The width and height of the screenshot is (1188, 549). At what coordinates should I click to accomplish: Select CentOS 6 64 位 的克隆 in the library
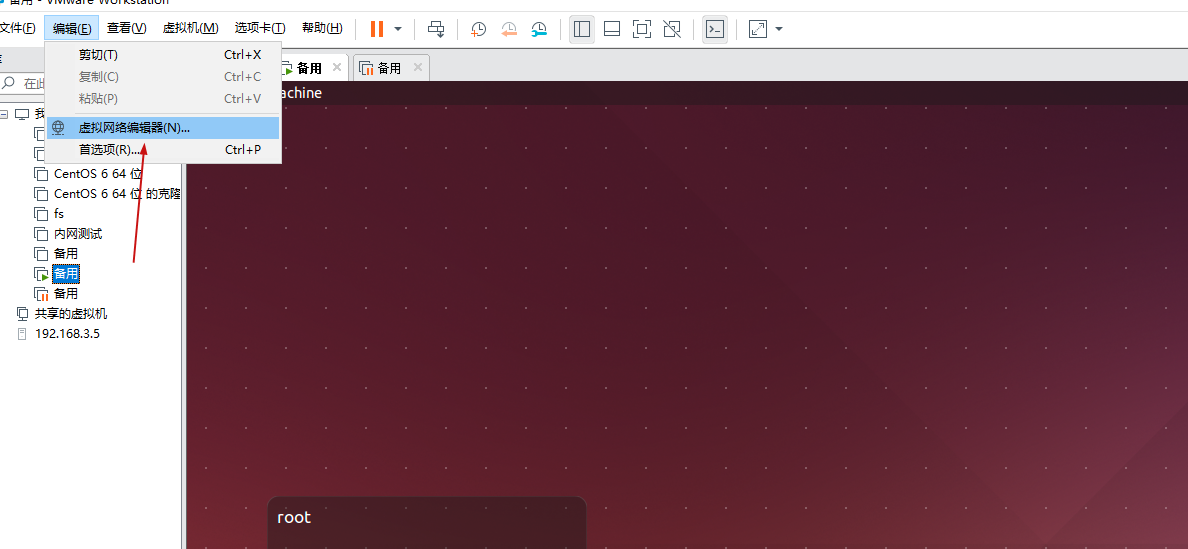coord(117,194)
